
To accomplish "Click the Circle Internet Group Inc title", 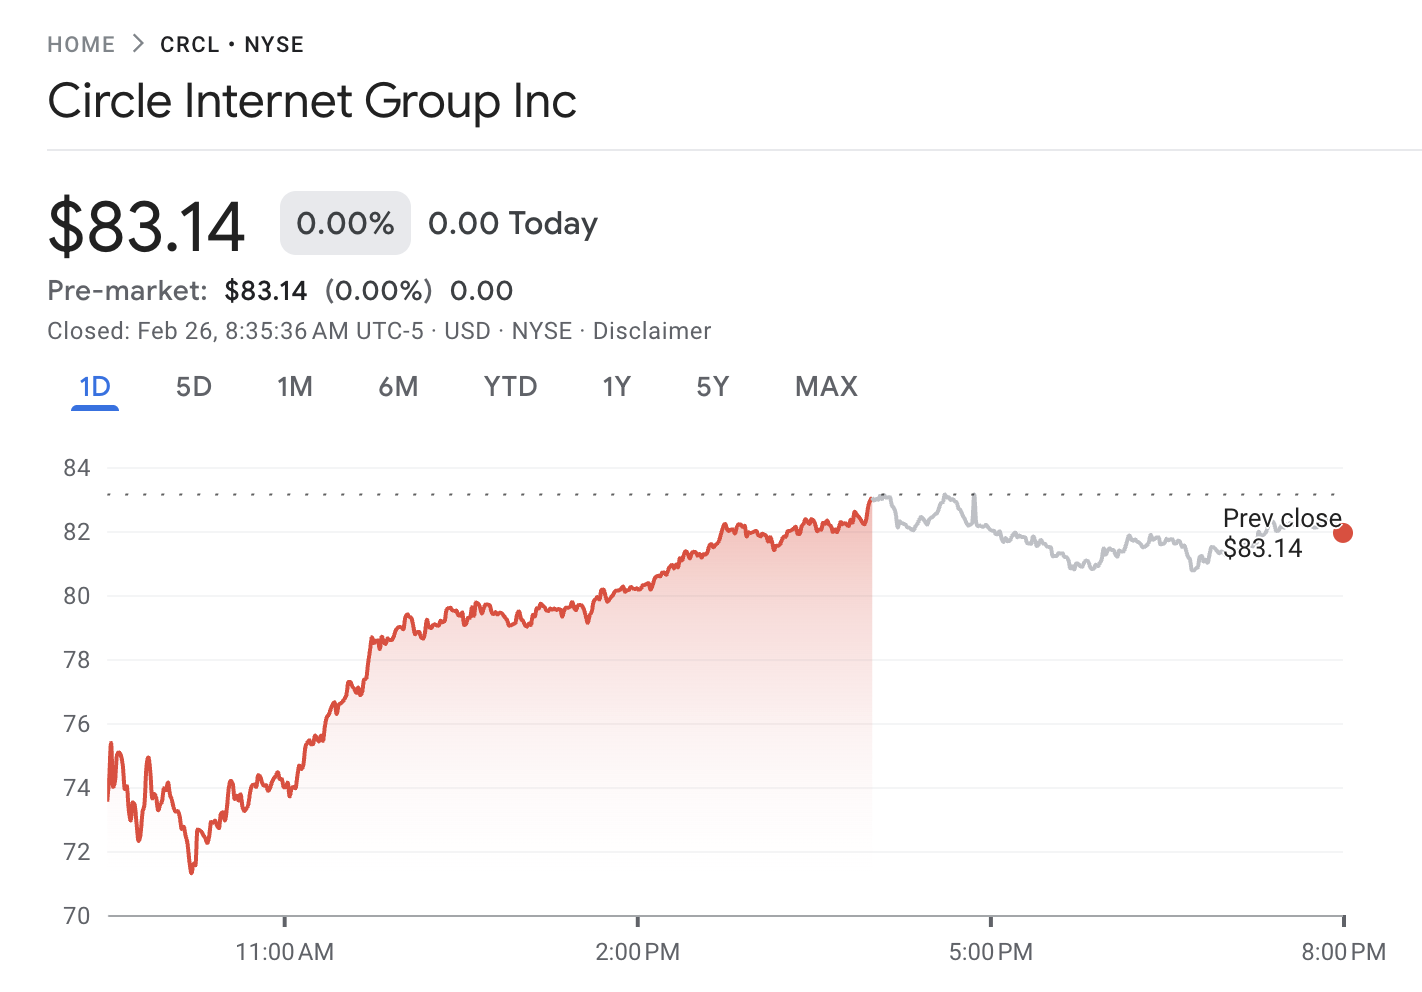I will 311,101.
